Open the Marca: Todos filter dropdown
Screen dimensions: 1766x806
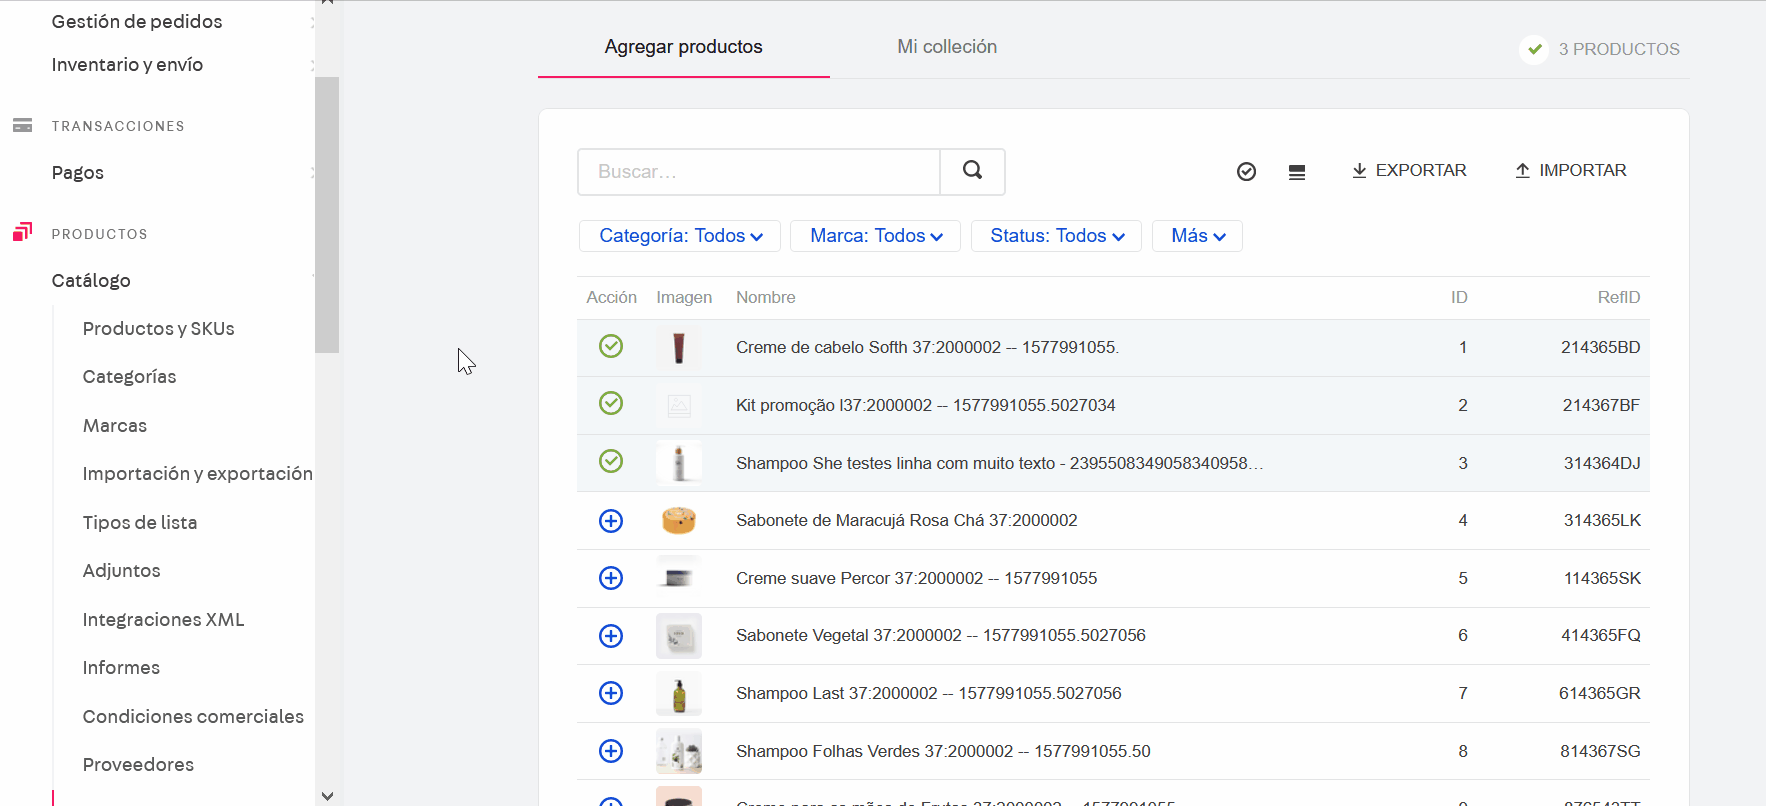pos(875,236)
